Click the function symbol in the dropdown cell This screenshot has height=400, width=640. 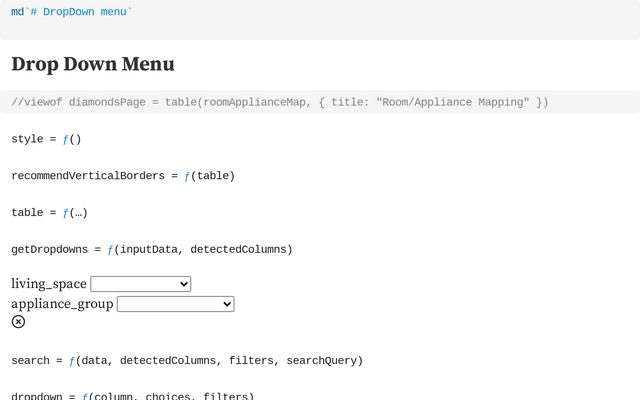click(x=85, y=396)
